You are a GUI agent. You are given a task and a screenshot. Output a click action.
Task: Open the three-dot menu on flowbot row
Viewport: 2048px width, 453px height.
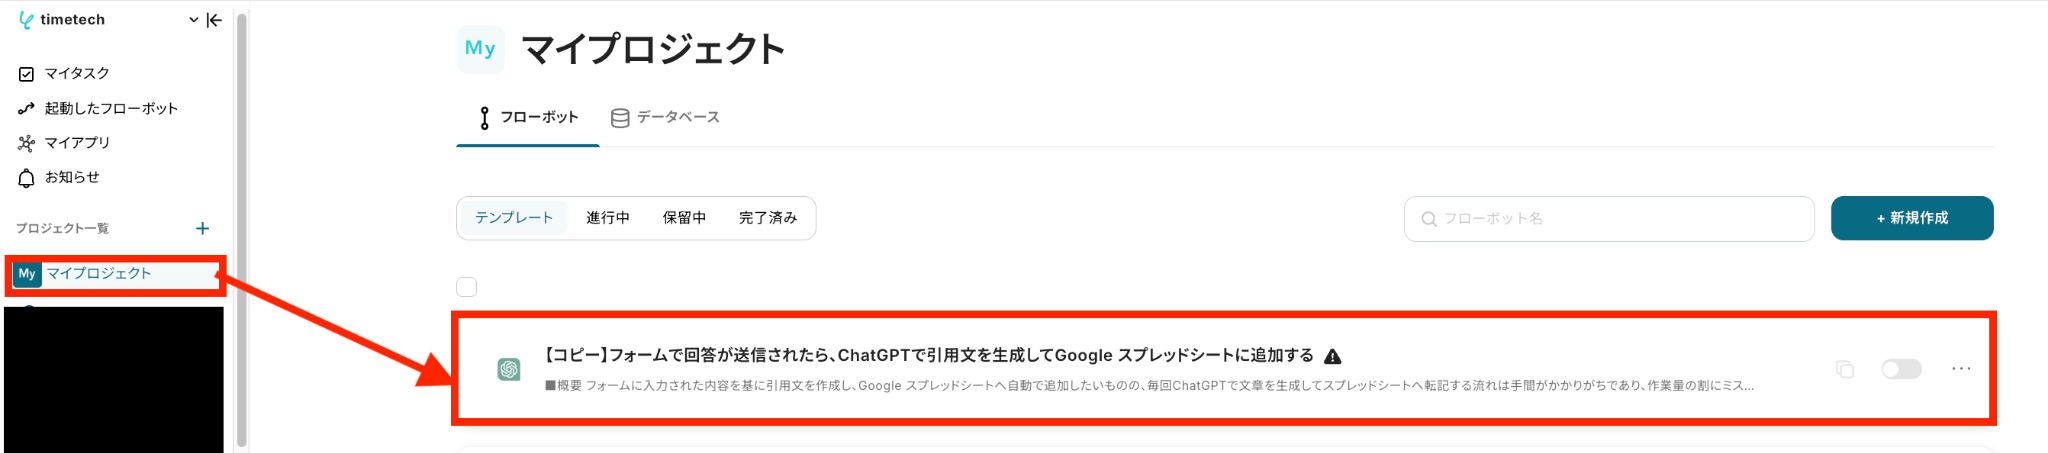(1961, 369)
